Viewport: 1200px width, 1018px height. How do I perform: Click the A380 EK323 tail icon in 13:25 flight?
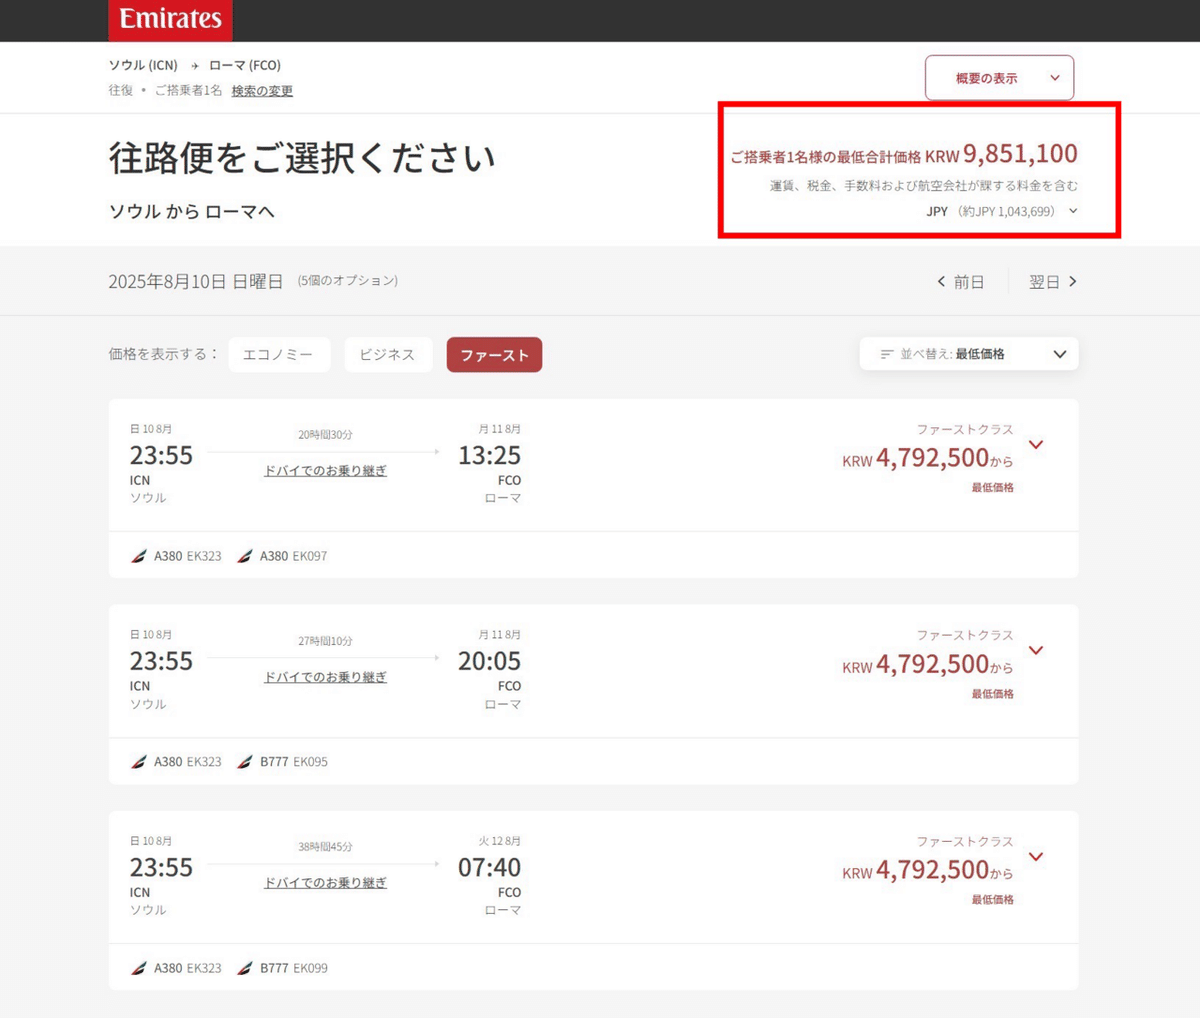139,556
